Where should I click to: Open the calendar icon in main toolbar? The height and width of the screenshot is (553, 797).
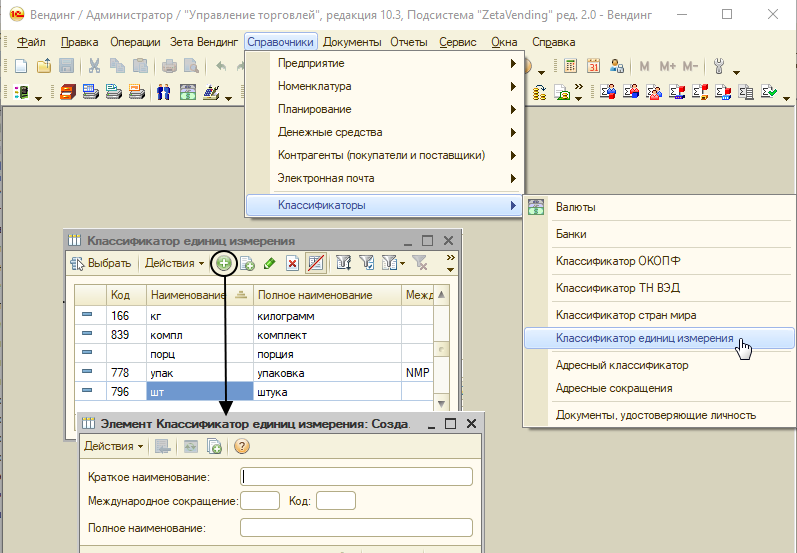tap(593, 66)
